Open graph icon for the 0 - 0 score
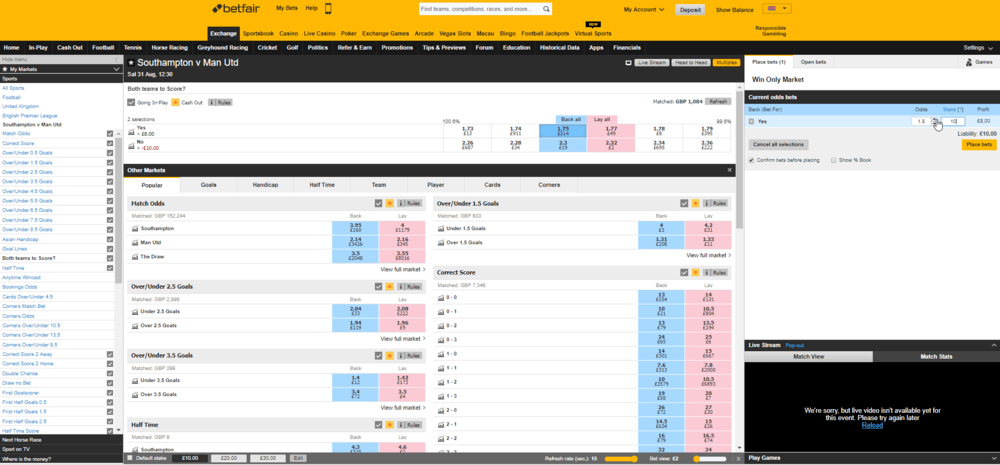The width and height of the screenshot is (1000, 465). (441, 298)
